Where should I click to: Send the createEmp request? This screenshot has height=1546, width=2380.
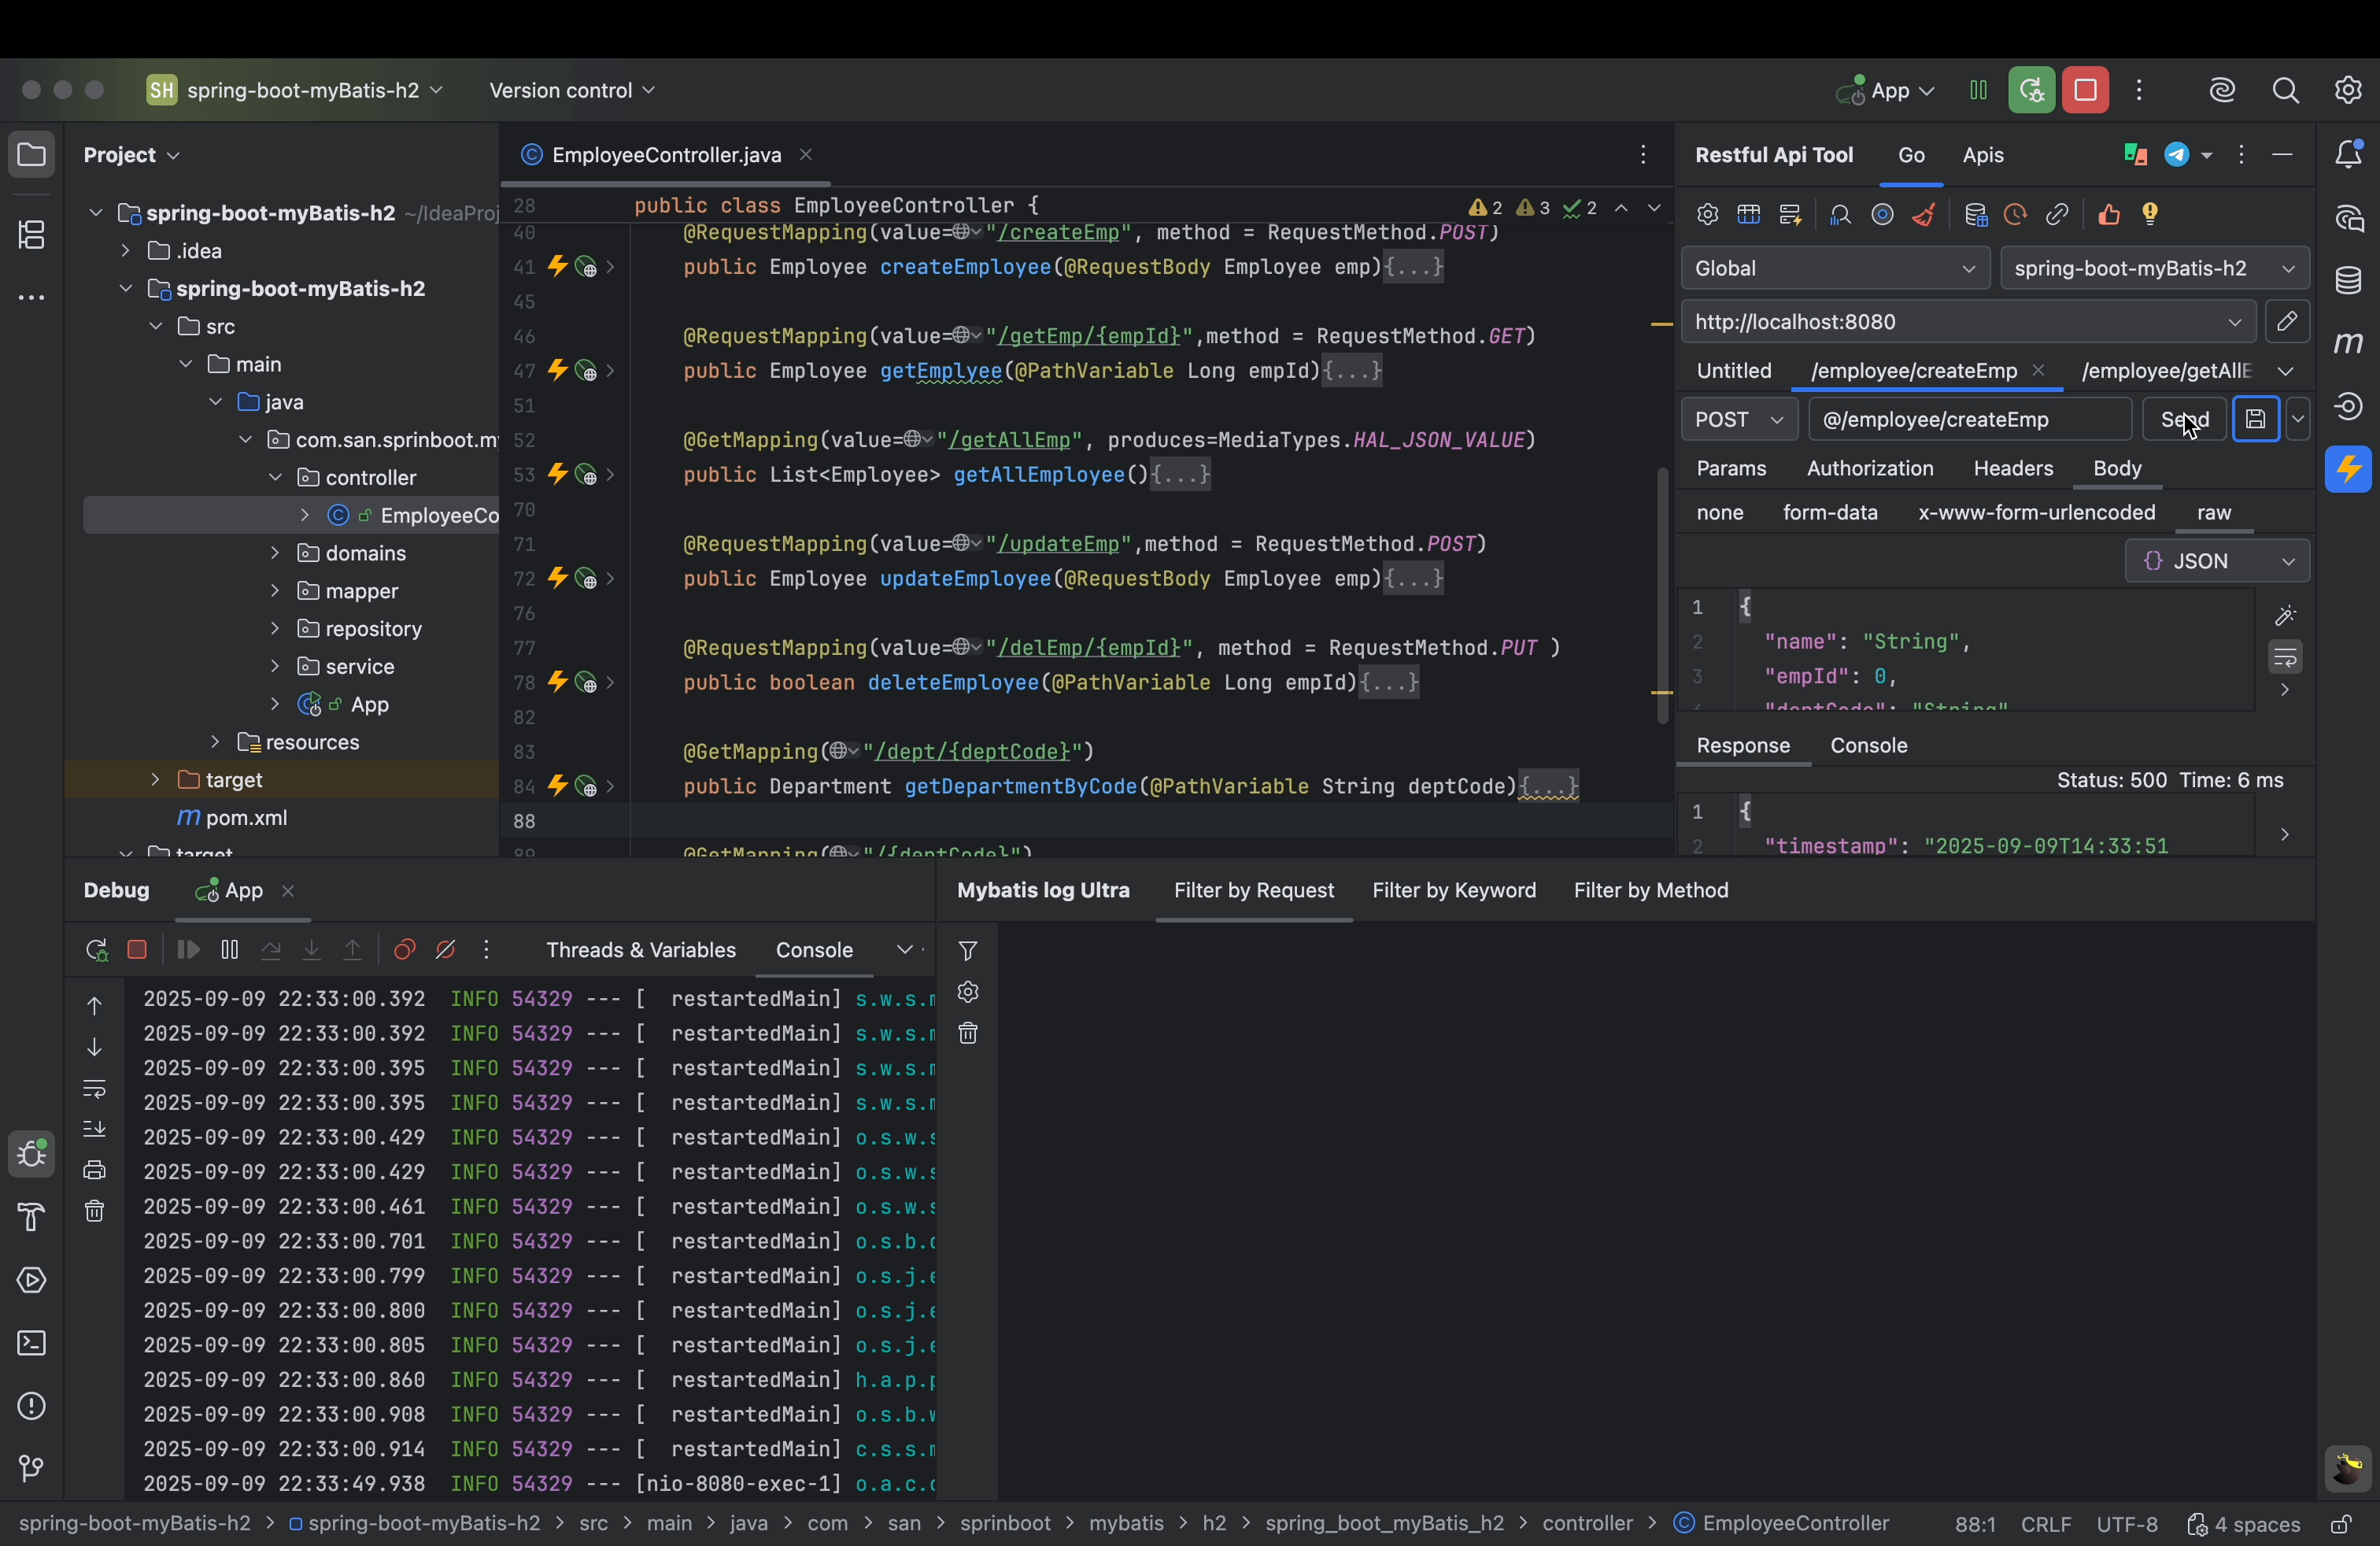pyautogui.click(x=2184, y=420)
